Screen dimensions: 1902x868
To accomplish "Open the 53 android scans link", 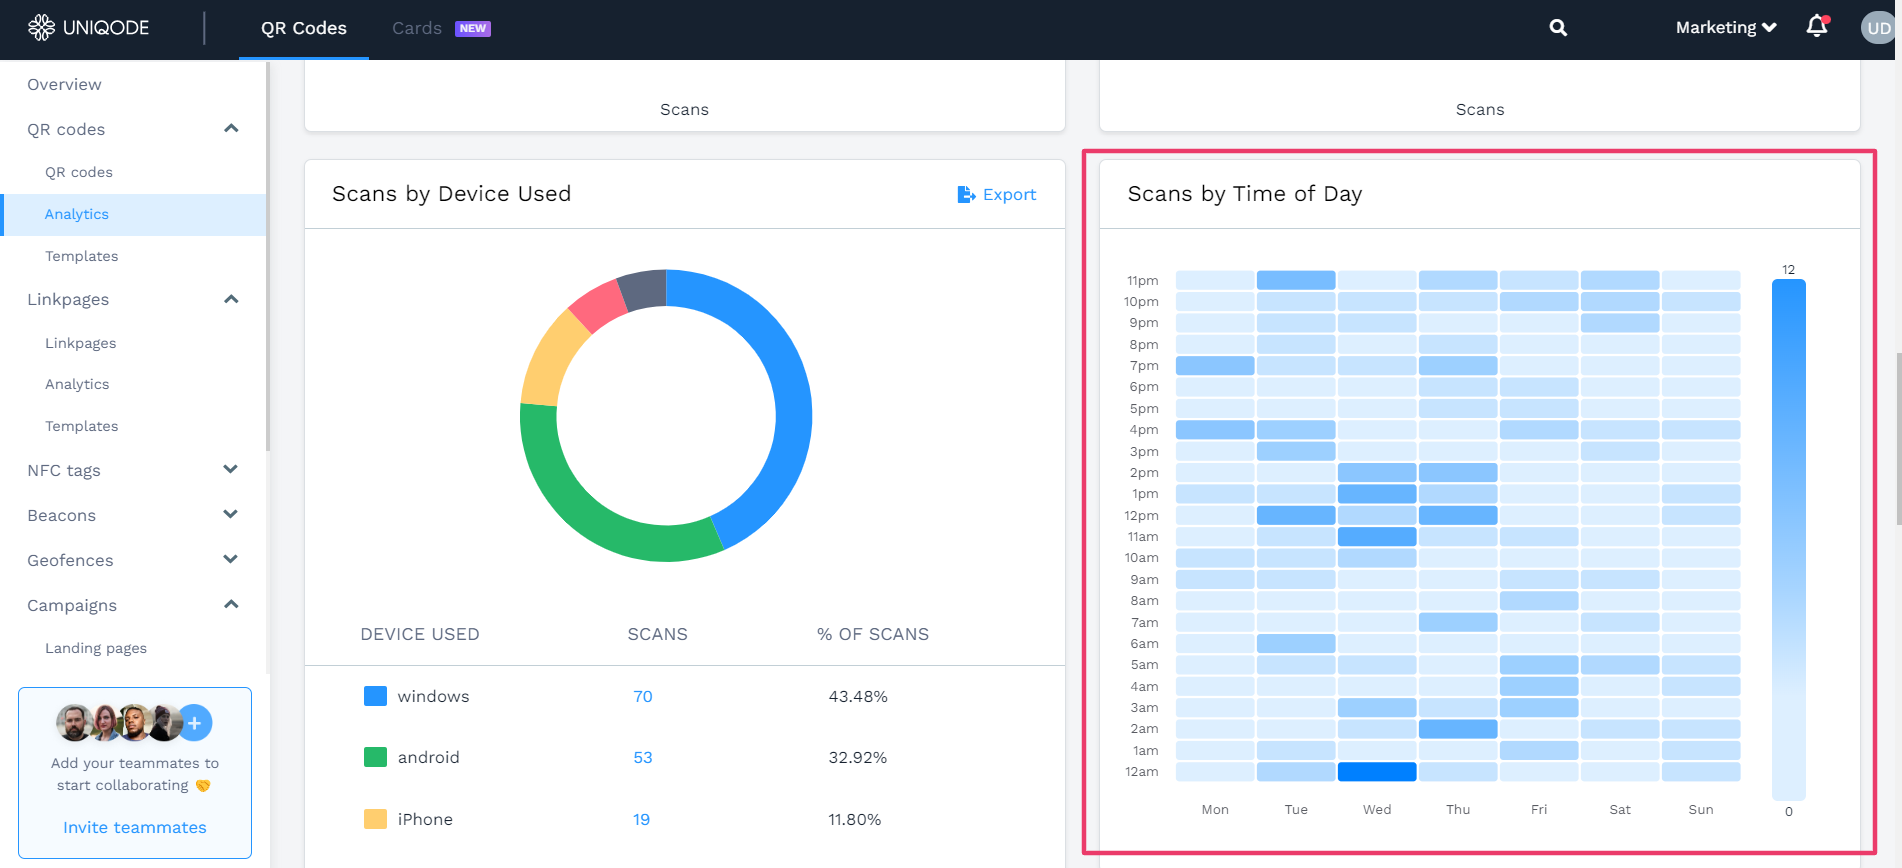I will click(643, 757).
